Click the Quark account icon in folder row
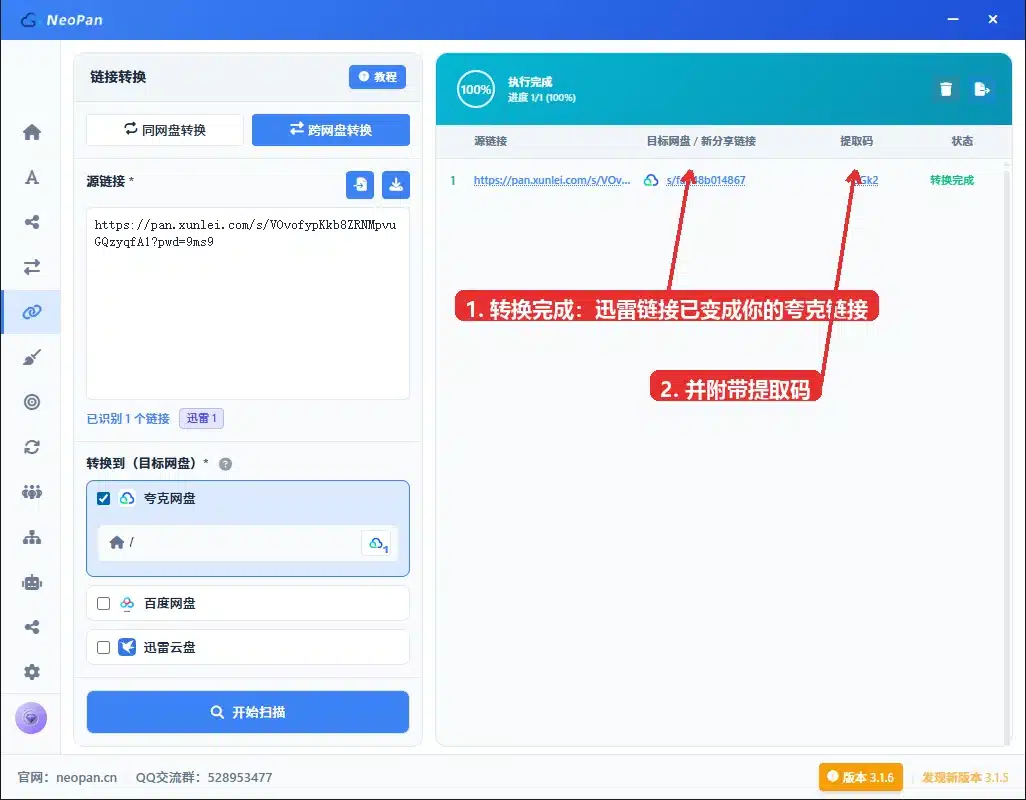1026x800 pixels. tap(378, 543)
